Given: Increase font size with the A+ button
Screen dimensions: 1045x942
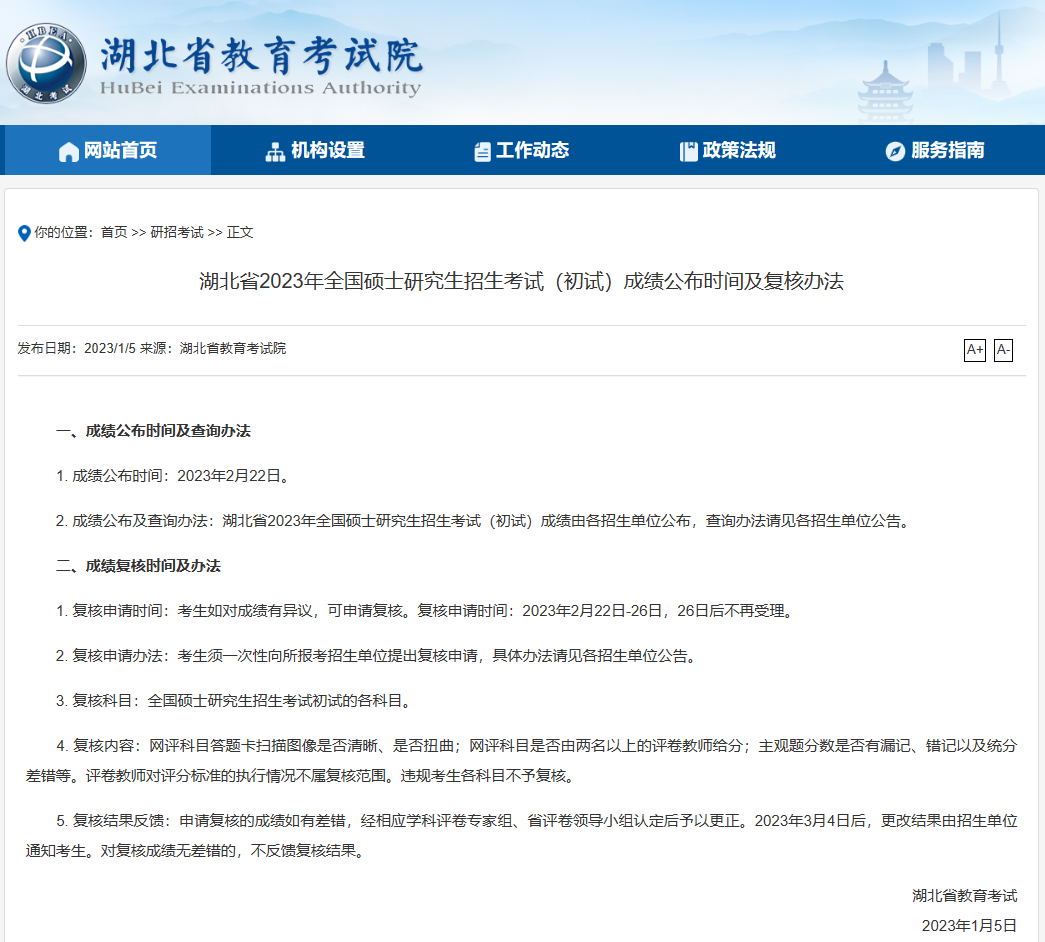Looking at the screenshot, I should tap(974, 350).
